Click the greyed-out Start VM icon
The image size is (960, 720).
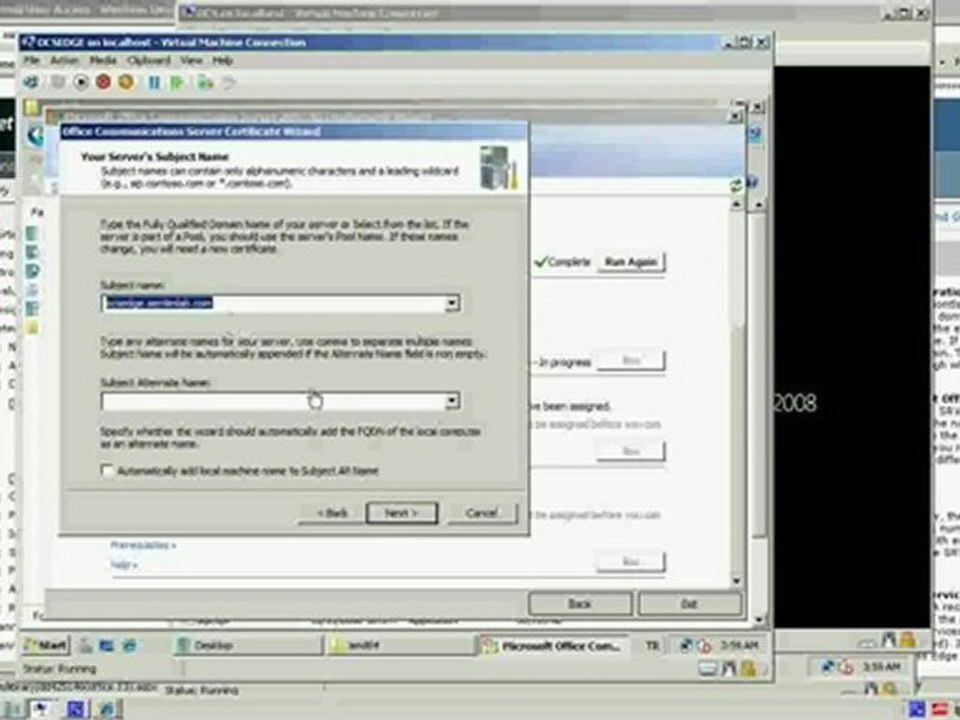click(x=58, y=82)
